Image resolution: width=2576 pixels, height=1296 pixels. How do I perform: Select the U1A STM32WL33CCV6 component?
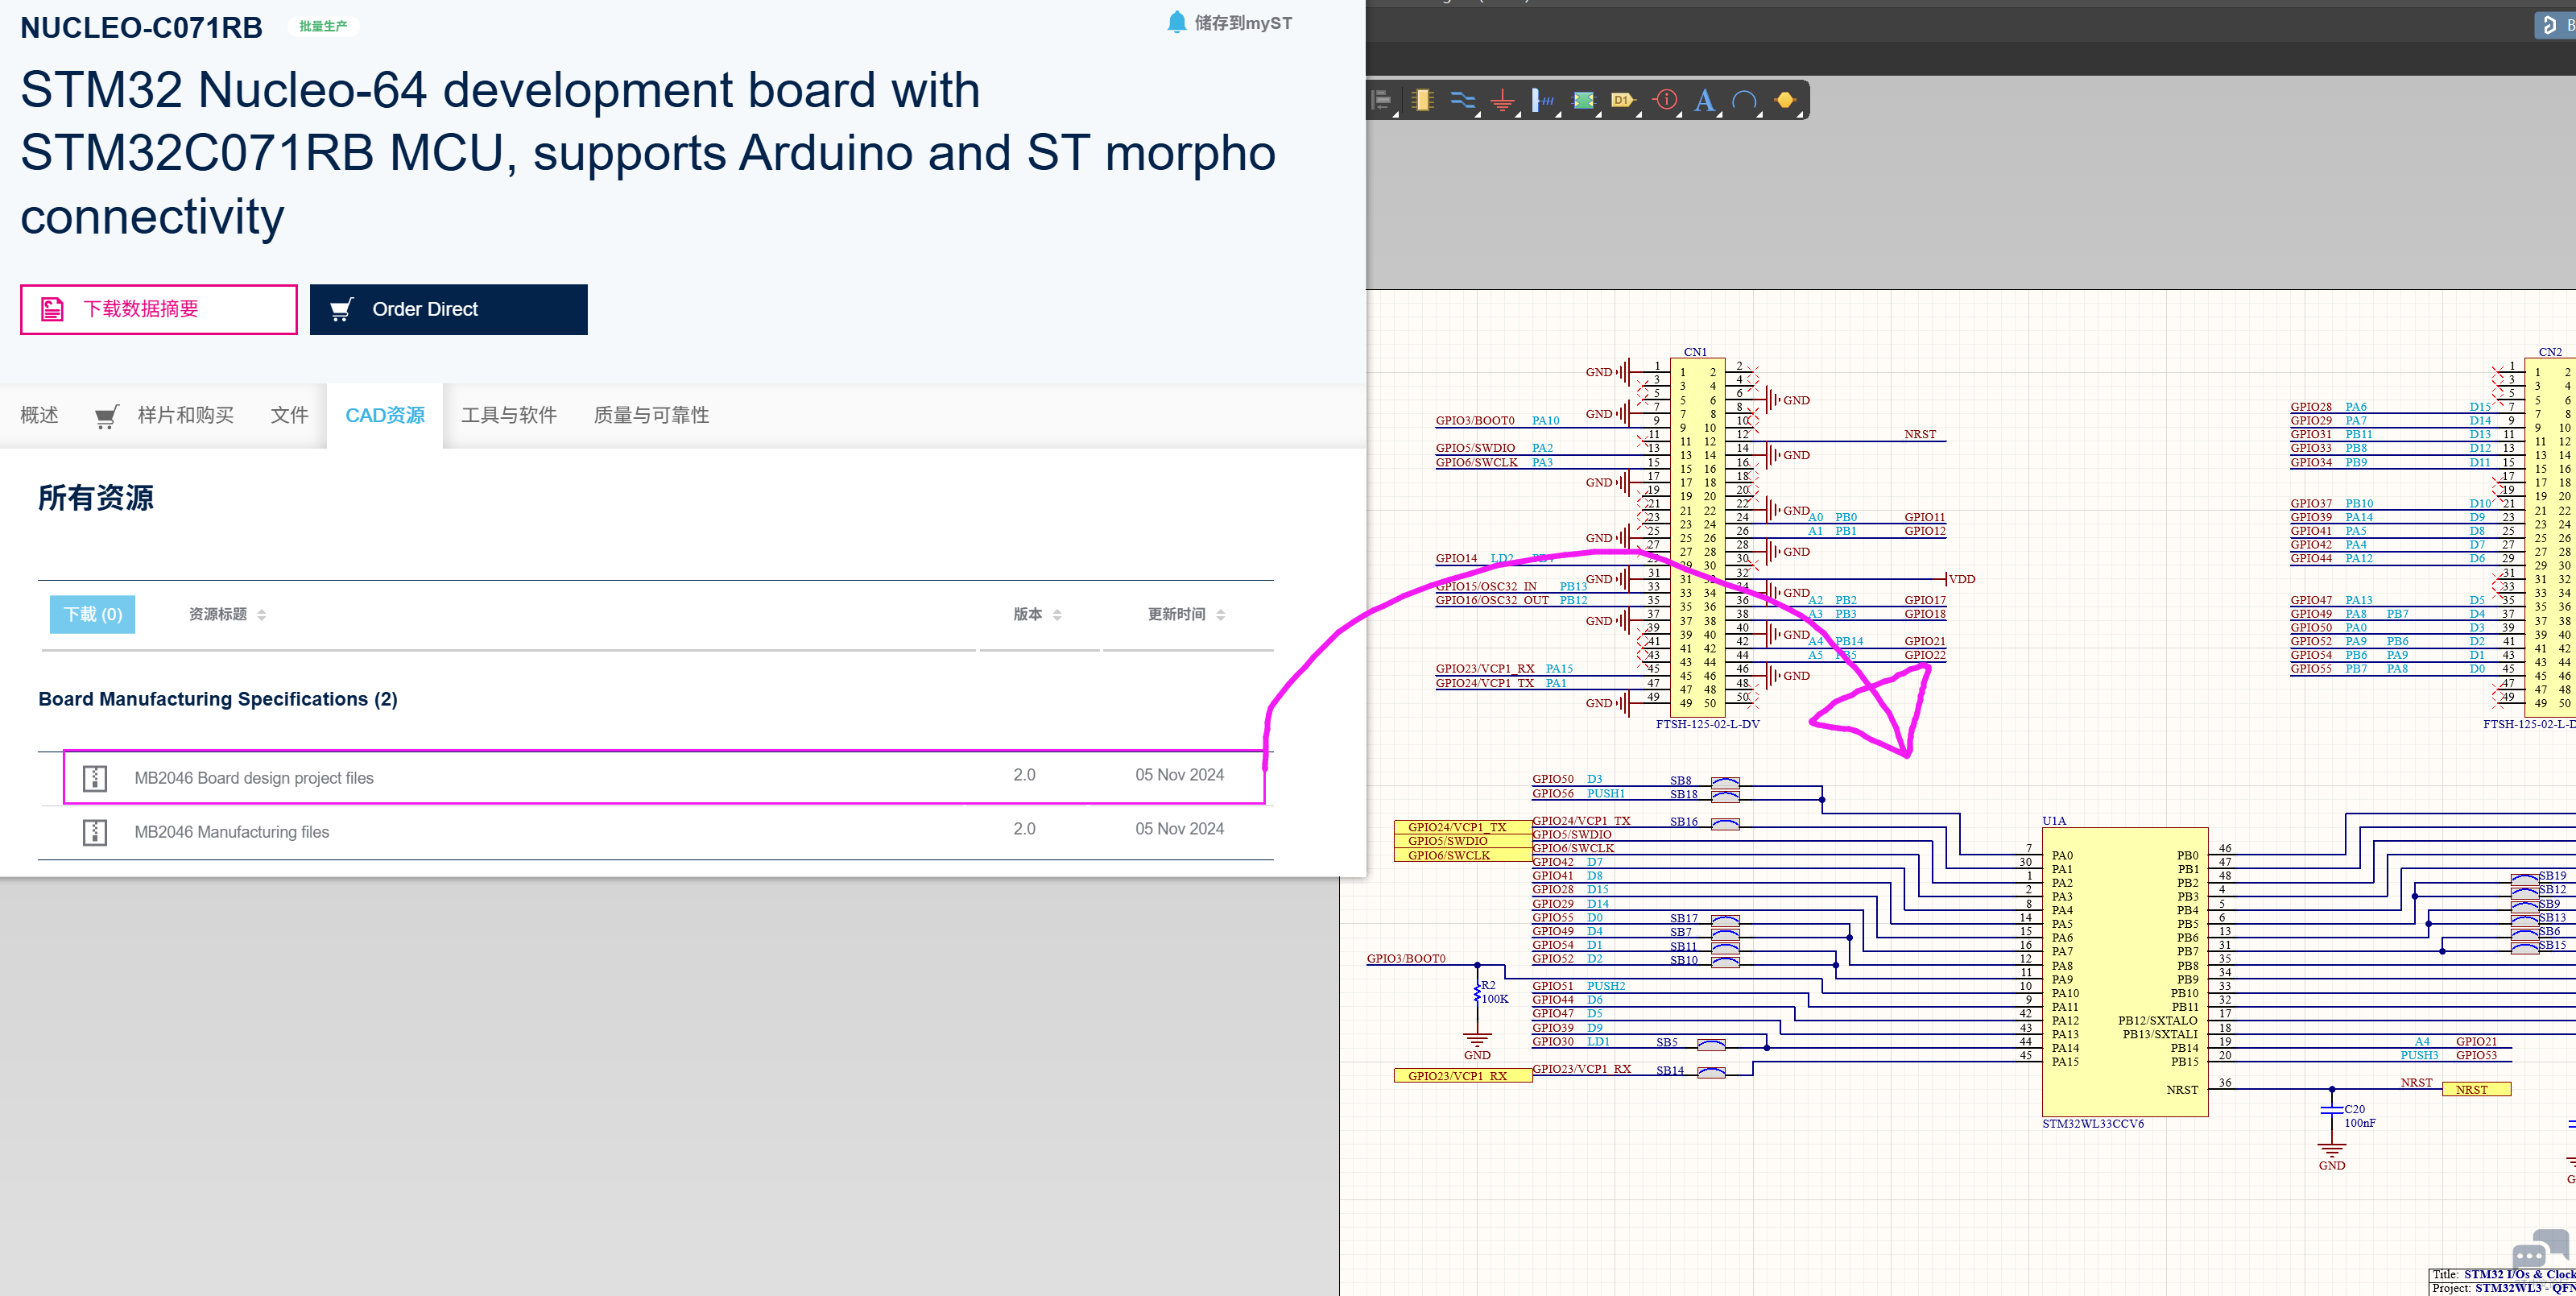(2125, 971)
